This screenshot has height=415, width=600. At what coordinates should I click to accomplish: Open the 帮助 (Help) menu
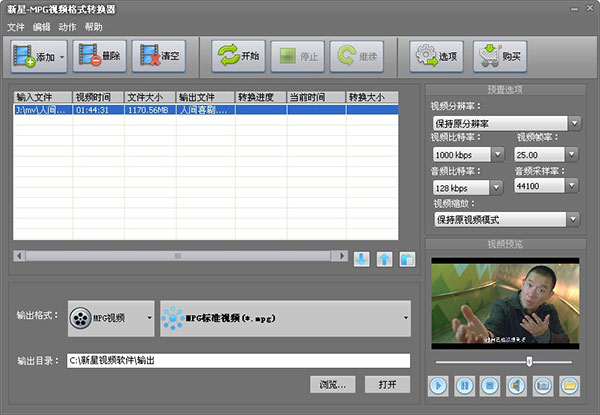(94, 27)
